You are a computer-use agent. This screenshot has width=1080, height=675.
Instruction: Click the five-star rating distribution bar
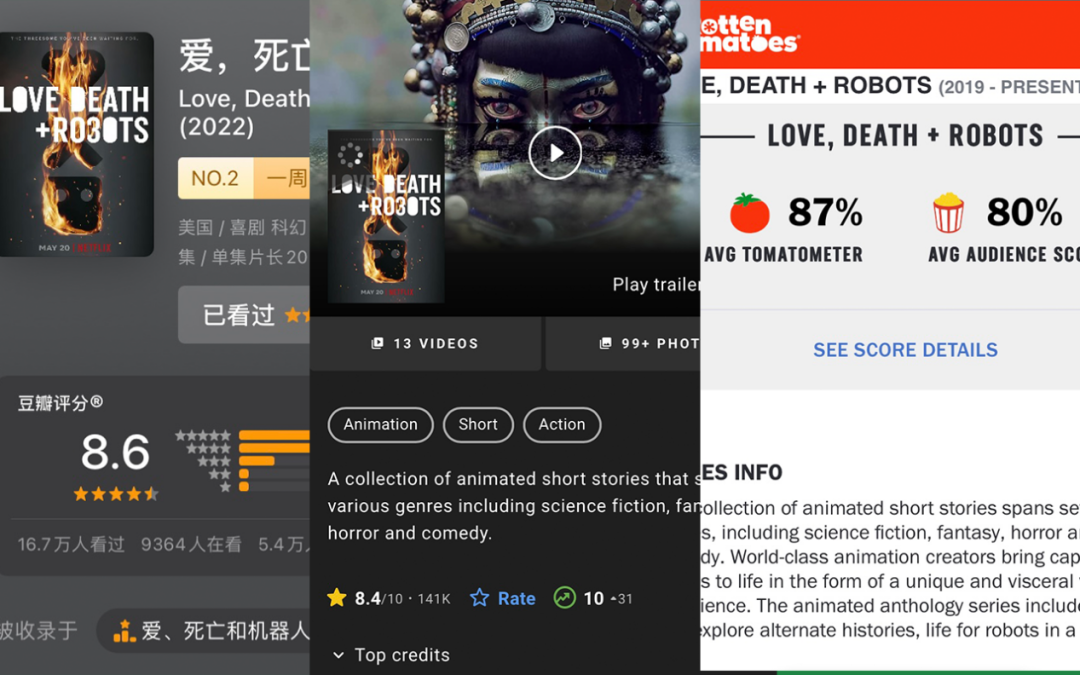pos(274,435)
